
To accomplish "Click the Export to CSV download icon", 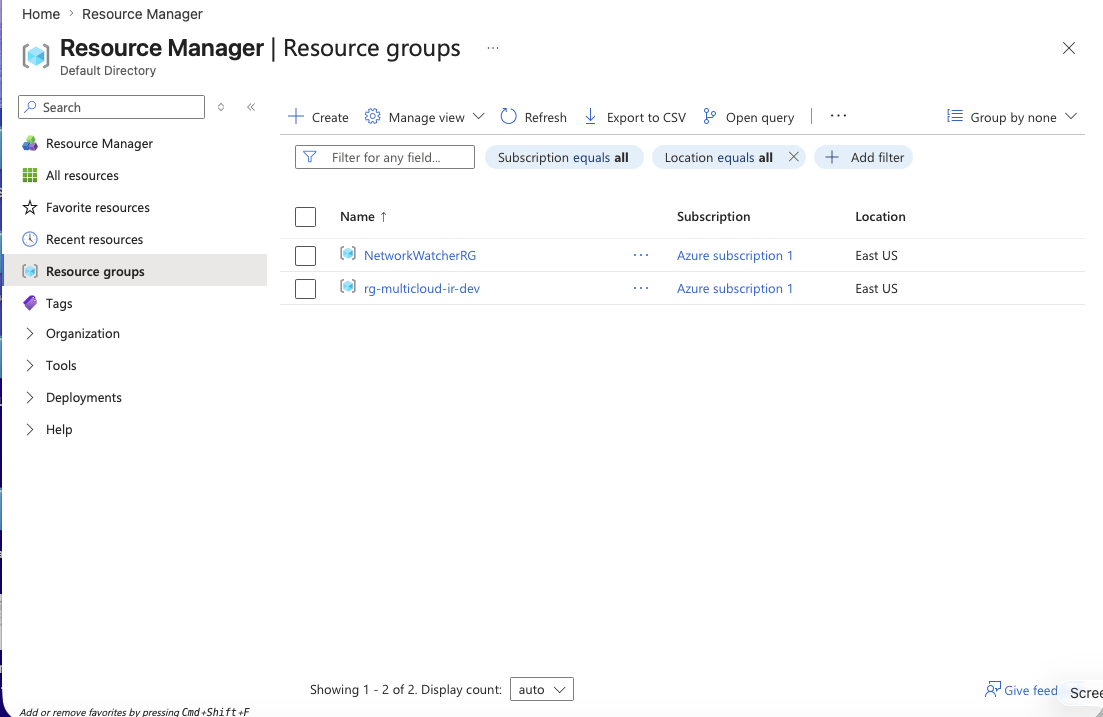I will [x=590, y=117].
